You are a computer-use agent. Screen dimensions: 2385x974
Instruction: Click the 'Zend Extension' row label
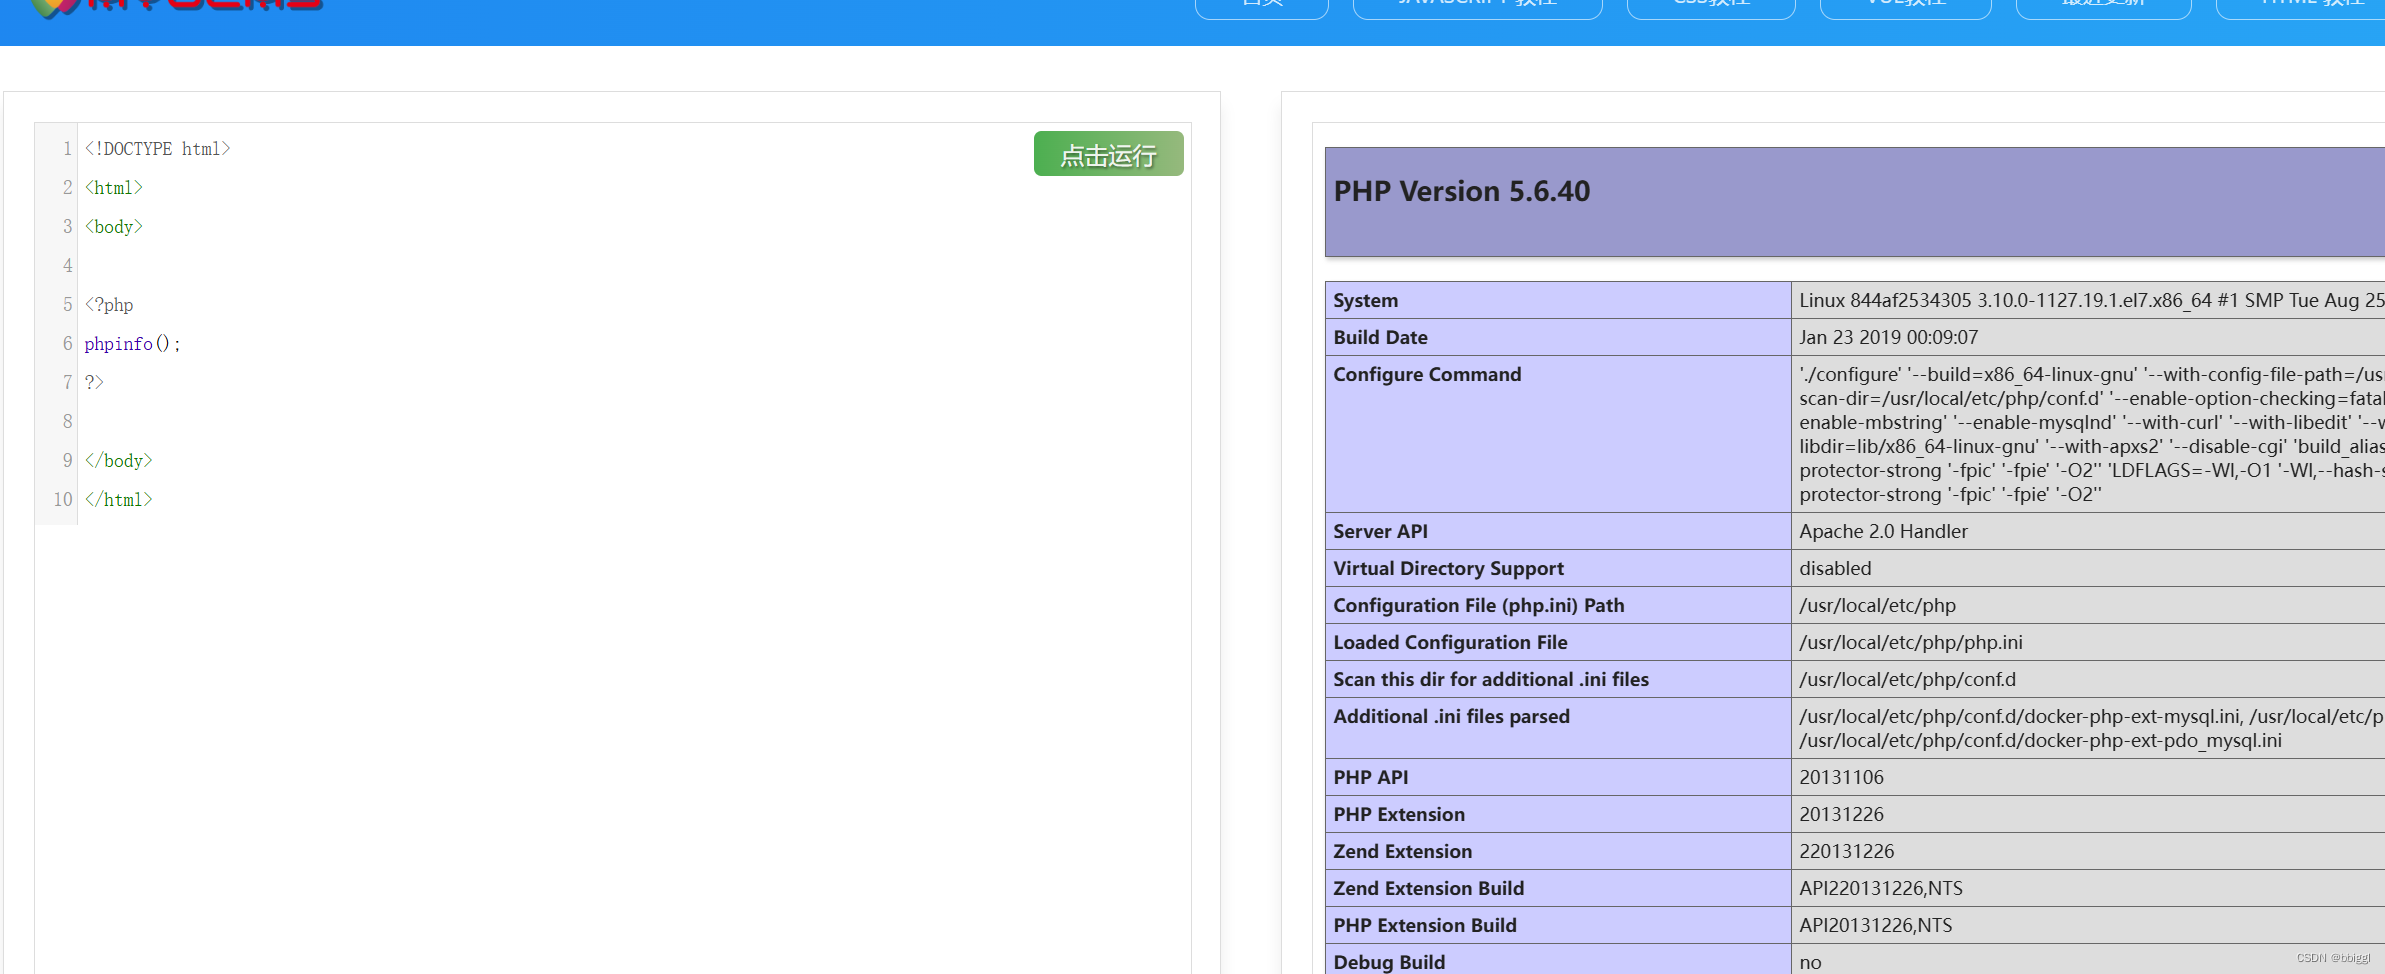[x=1403, y=851]
